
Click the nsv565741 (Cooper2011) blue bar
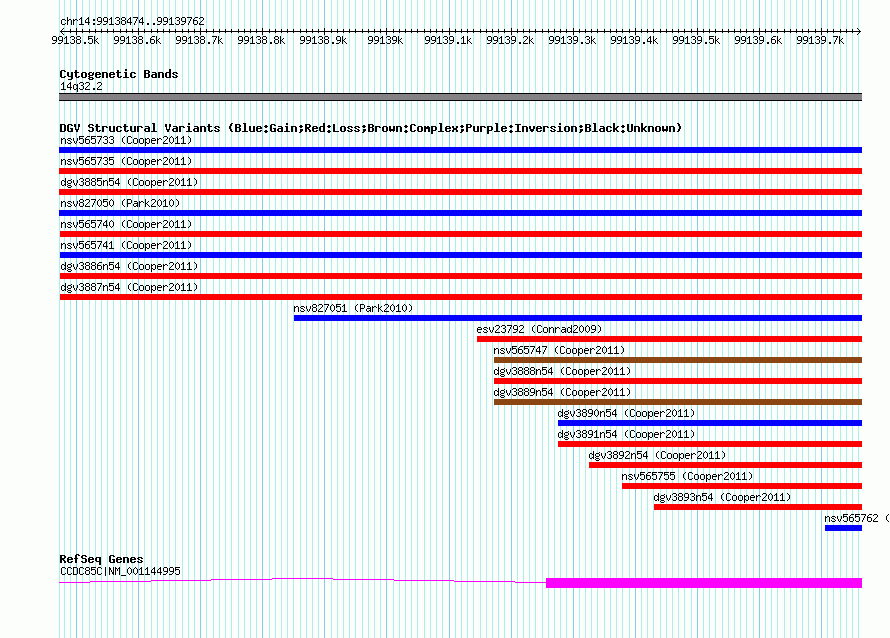click(x=460, y=255)
